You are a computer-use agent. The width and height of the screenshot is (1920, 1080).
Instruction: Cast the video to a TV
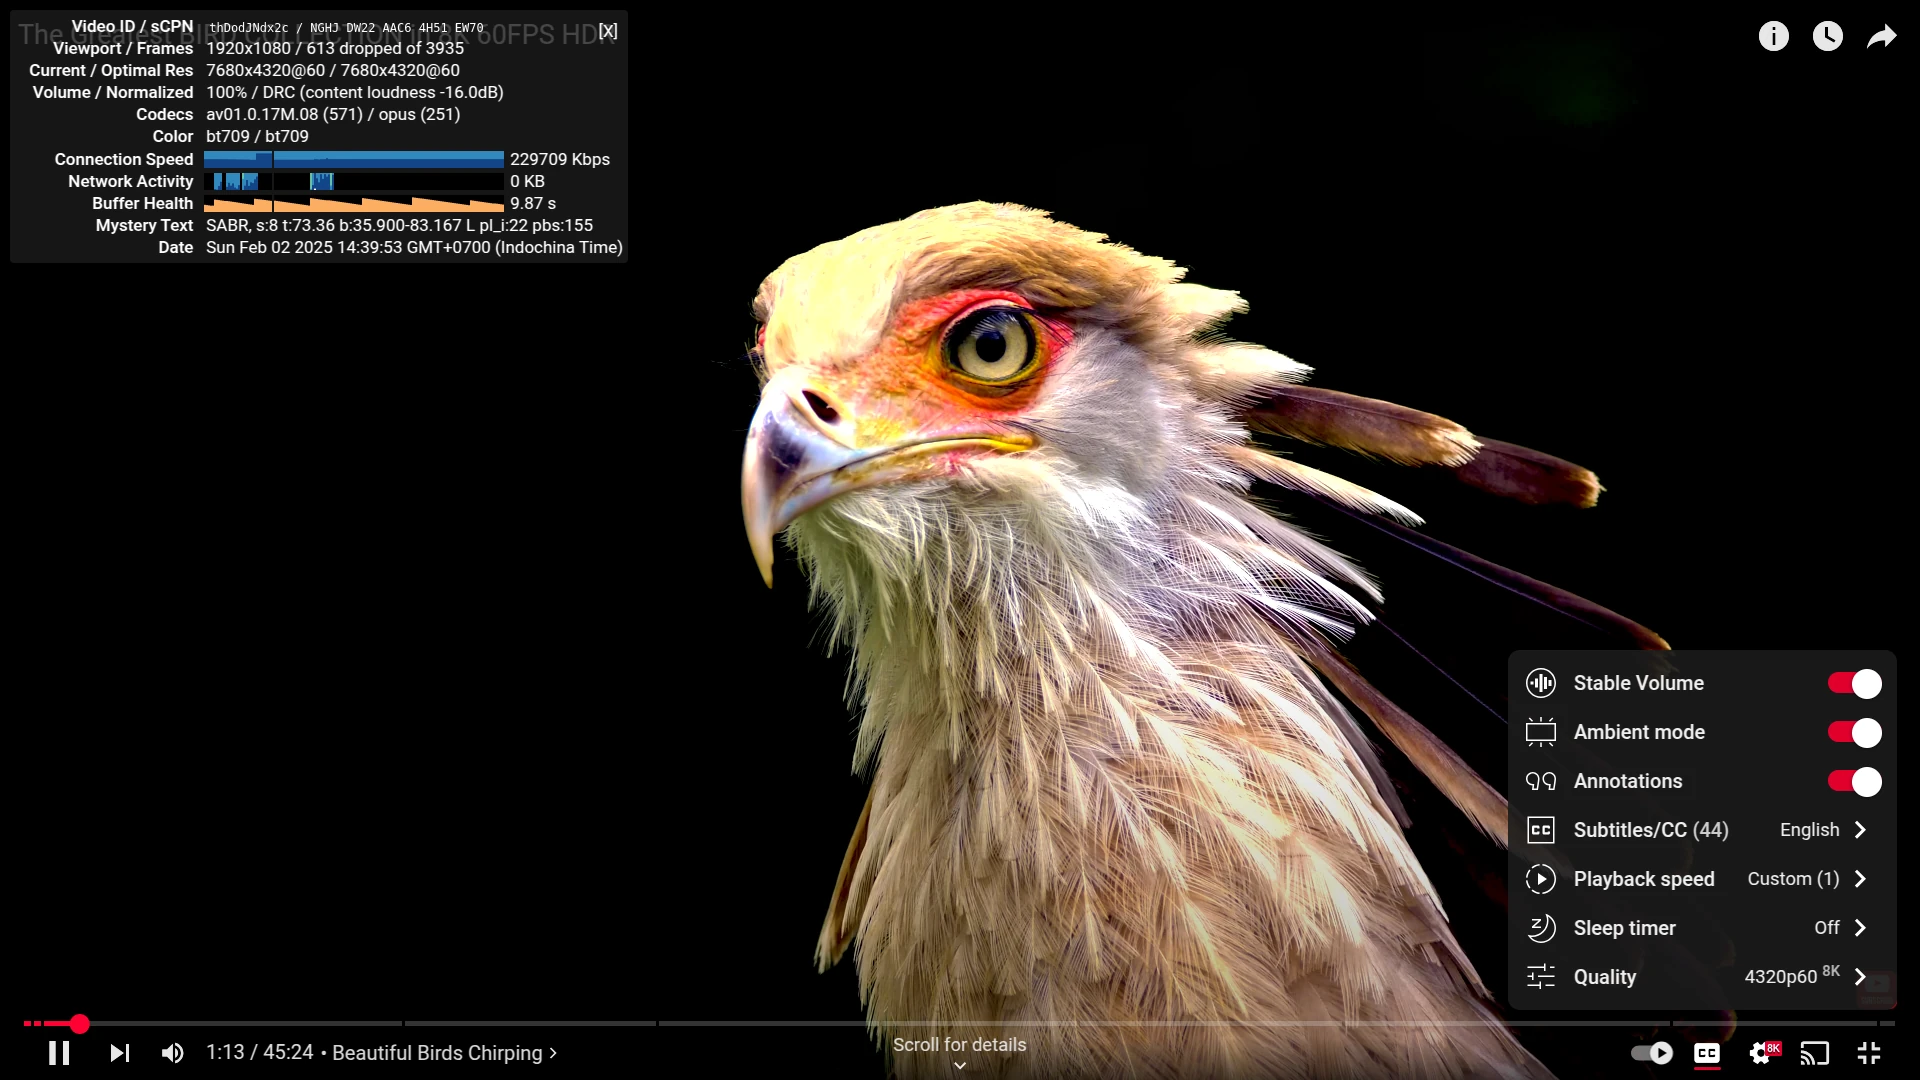point(1815,1053)
